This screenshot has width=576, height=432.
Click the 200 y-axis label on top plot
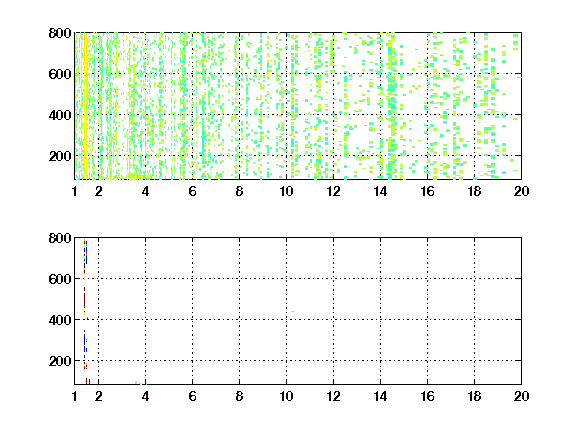pyautogui.click(x=60, y=156)
